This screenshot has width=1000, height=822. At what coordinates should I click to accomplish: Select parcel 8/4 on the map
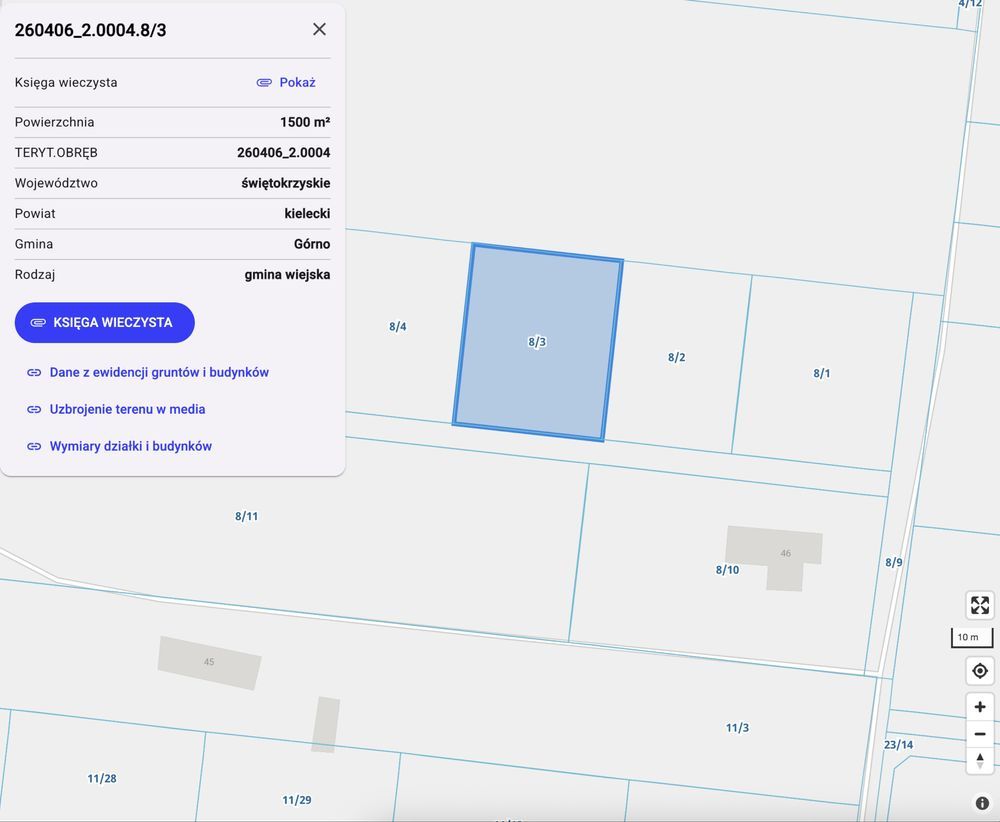pyautogui.click(x=398, y=327)
